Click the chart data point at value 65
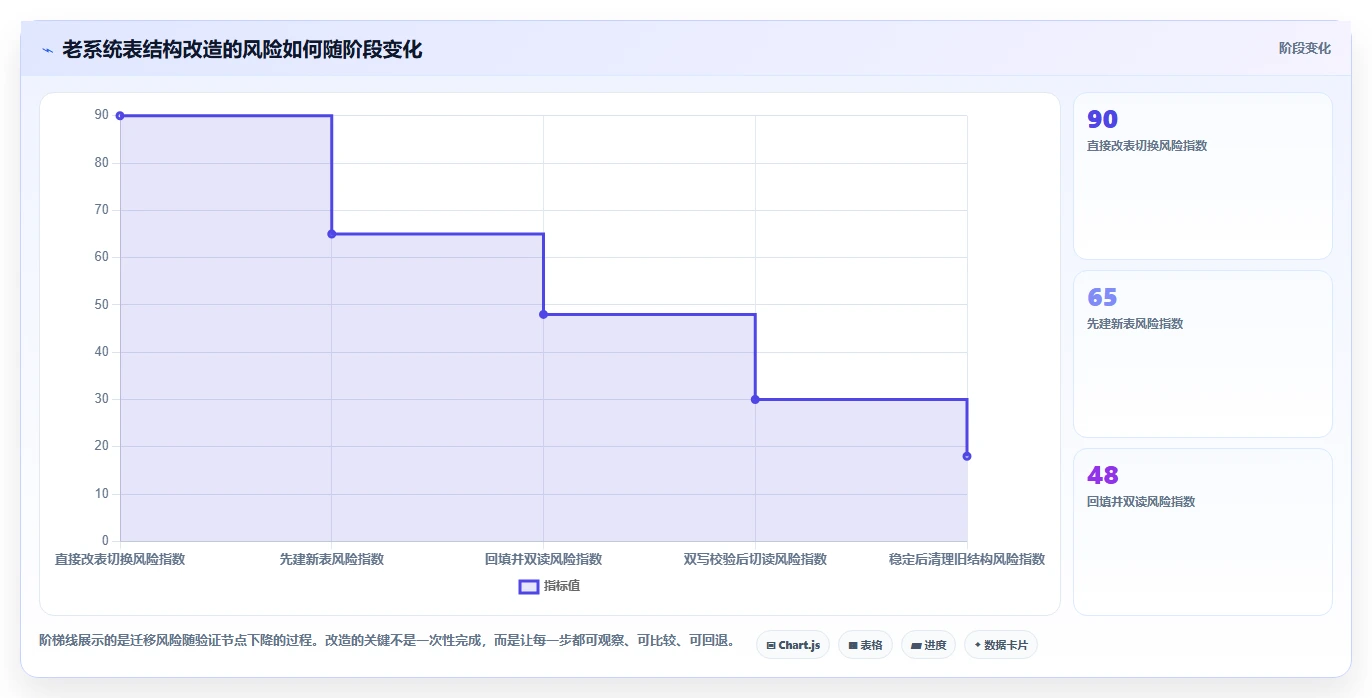Viewport: 1372px width, 698px height. (332, 234)
